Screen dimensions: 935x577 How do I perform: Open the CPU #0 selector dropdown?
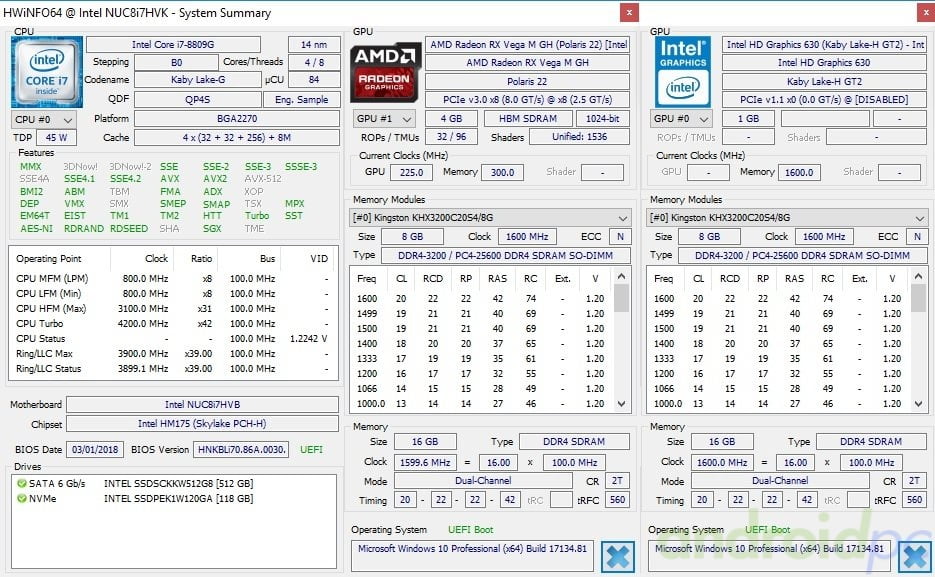tap(42, 119)
